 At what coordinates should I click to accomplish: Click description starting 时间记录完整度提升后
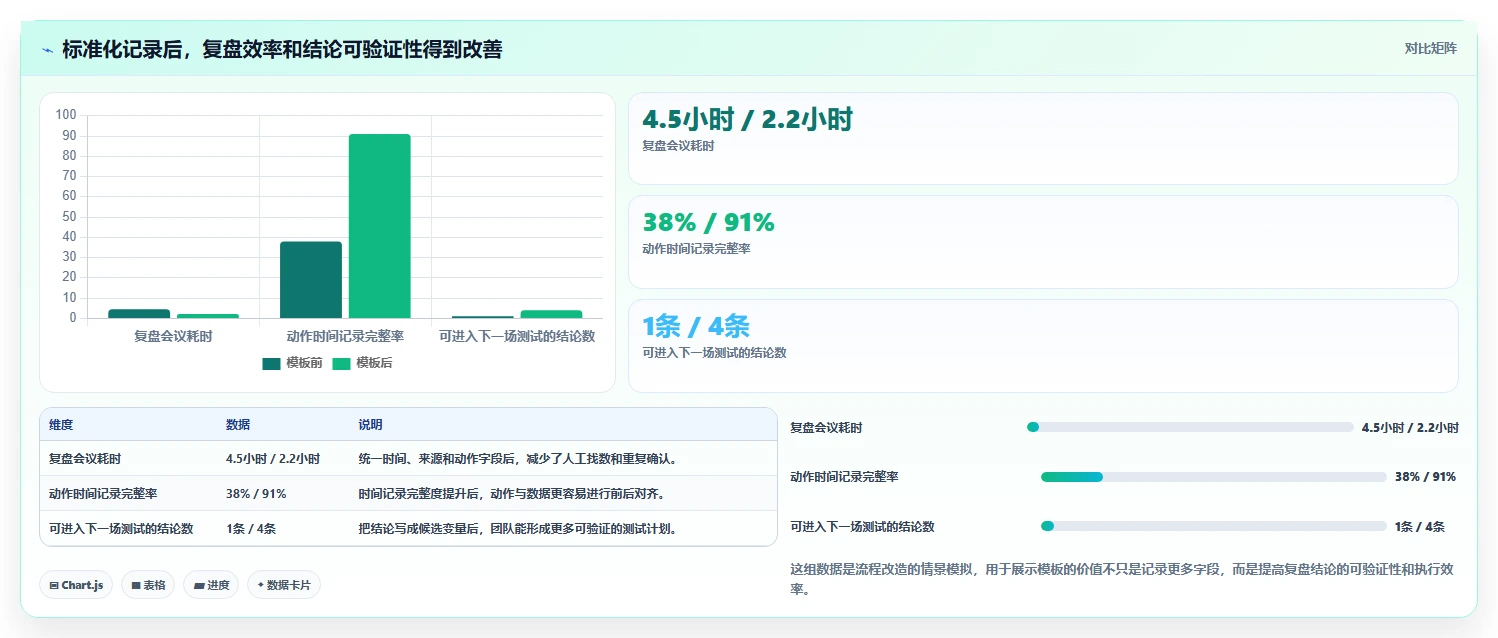[x=512, y=494]
